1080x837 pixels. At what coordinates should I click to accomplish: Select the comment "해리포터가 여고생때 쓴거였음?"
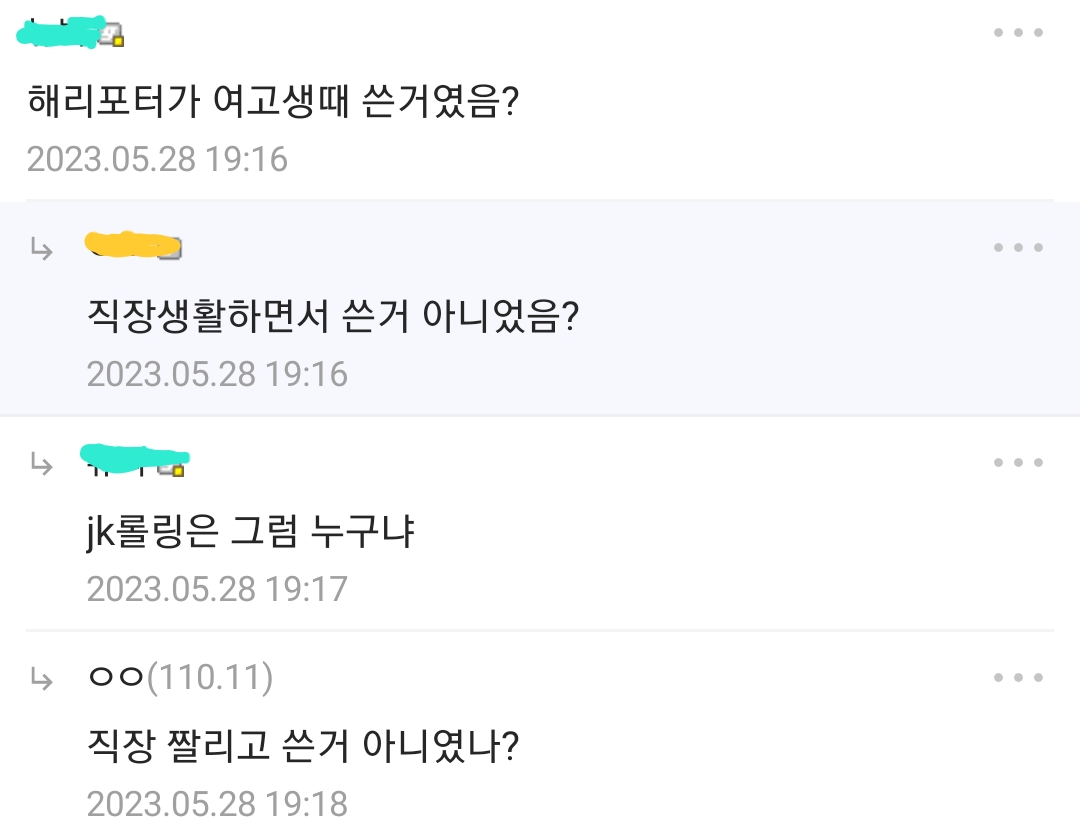point(272,101)
